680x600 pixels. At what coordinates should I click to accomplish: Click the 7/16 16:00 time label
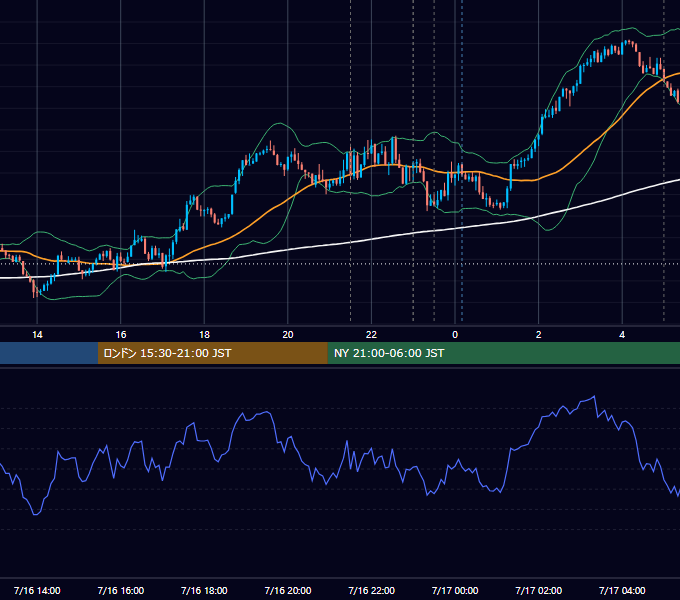(121, 590)
